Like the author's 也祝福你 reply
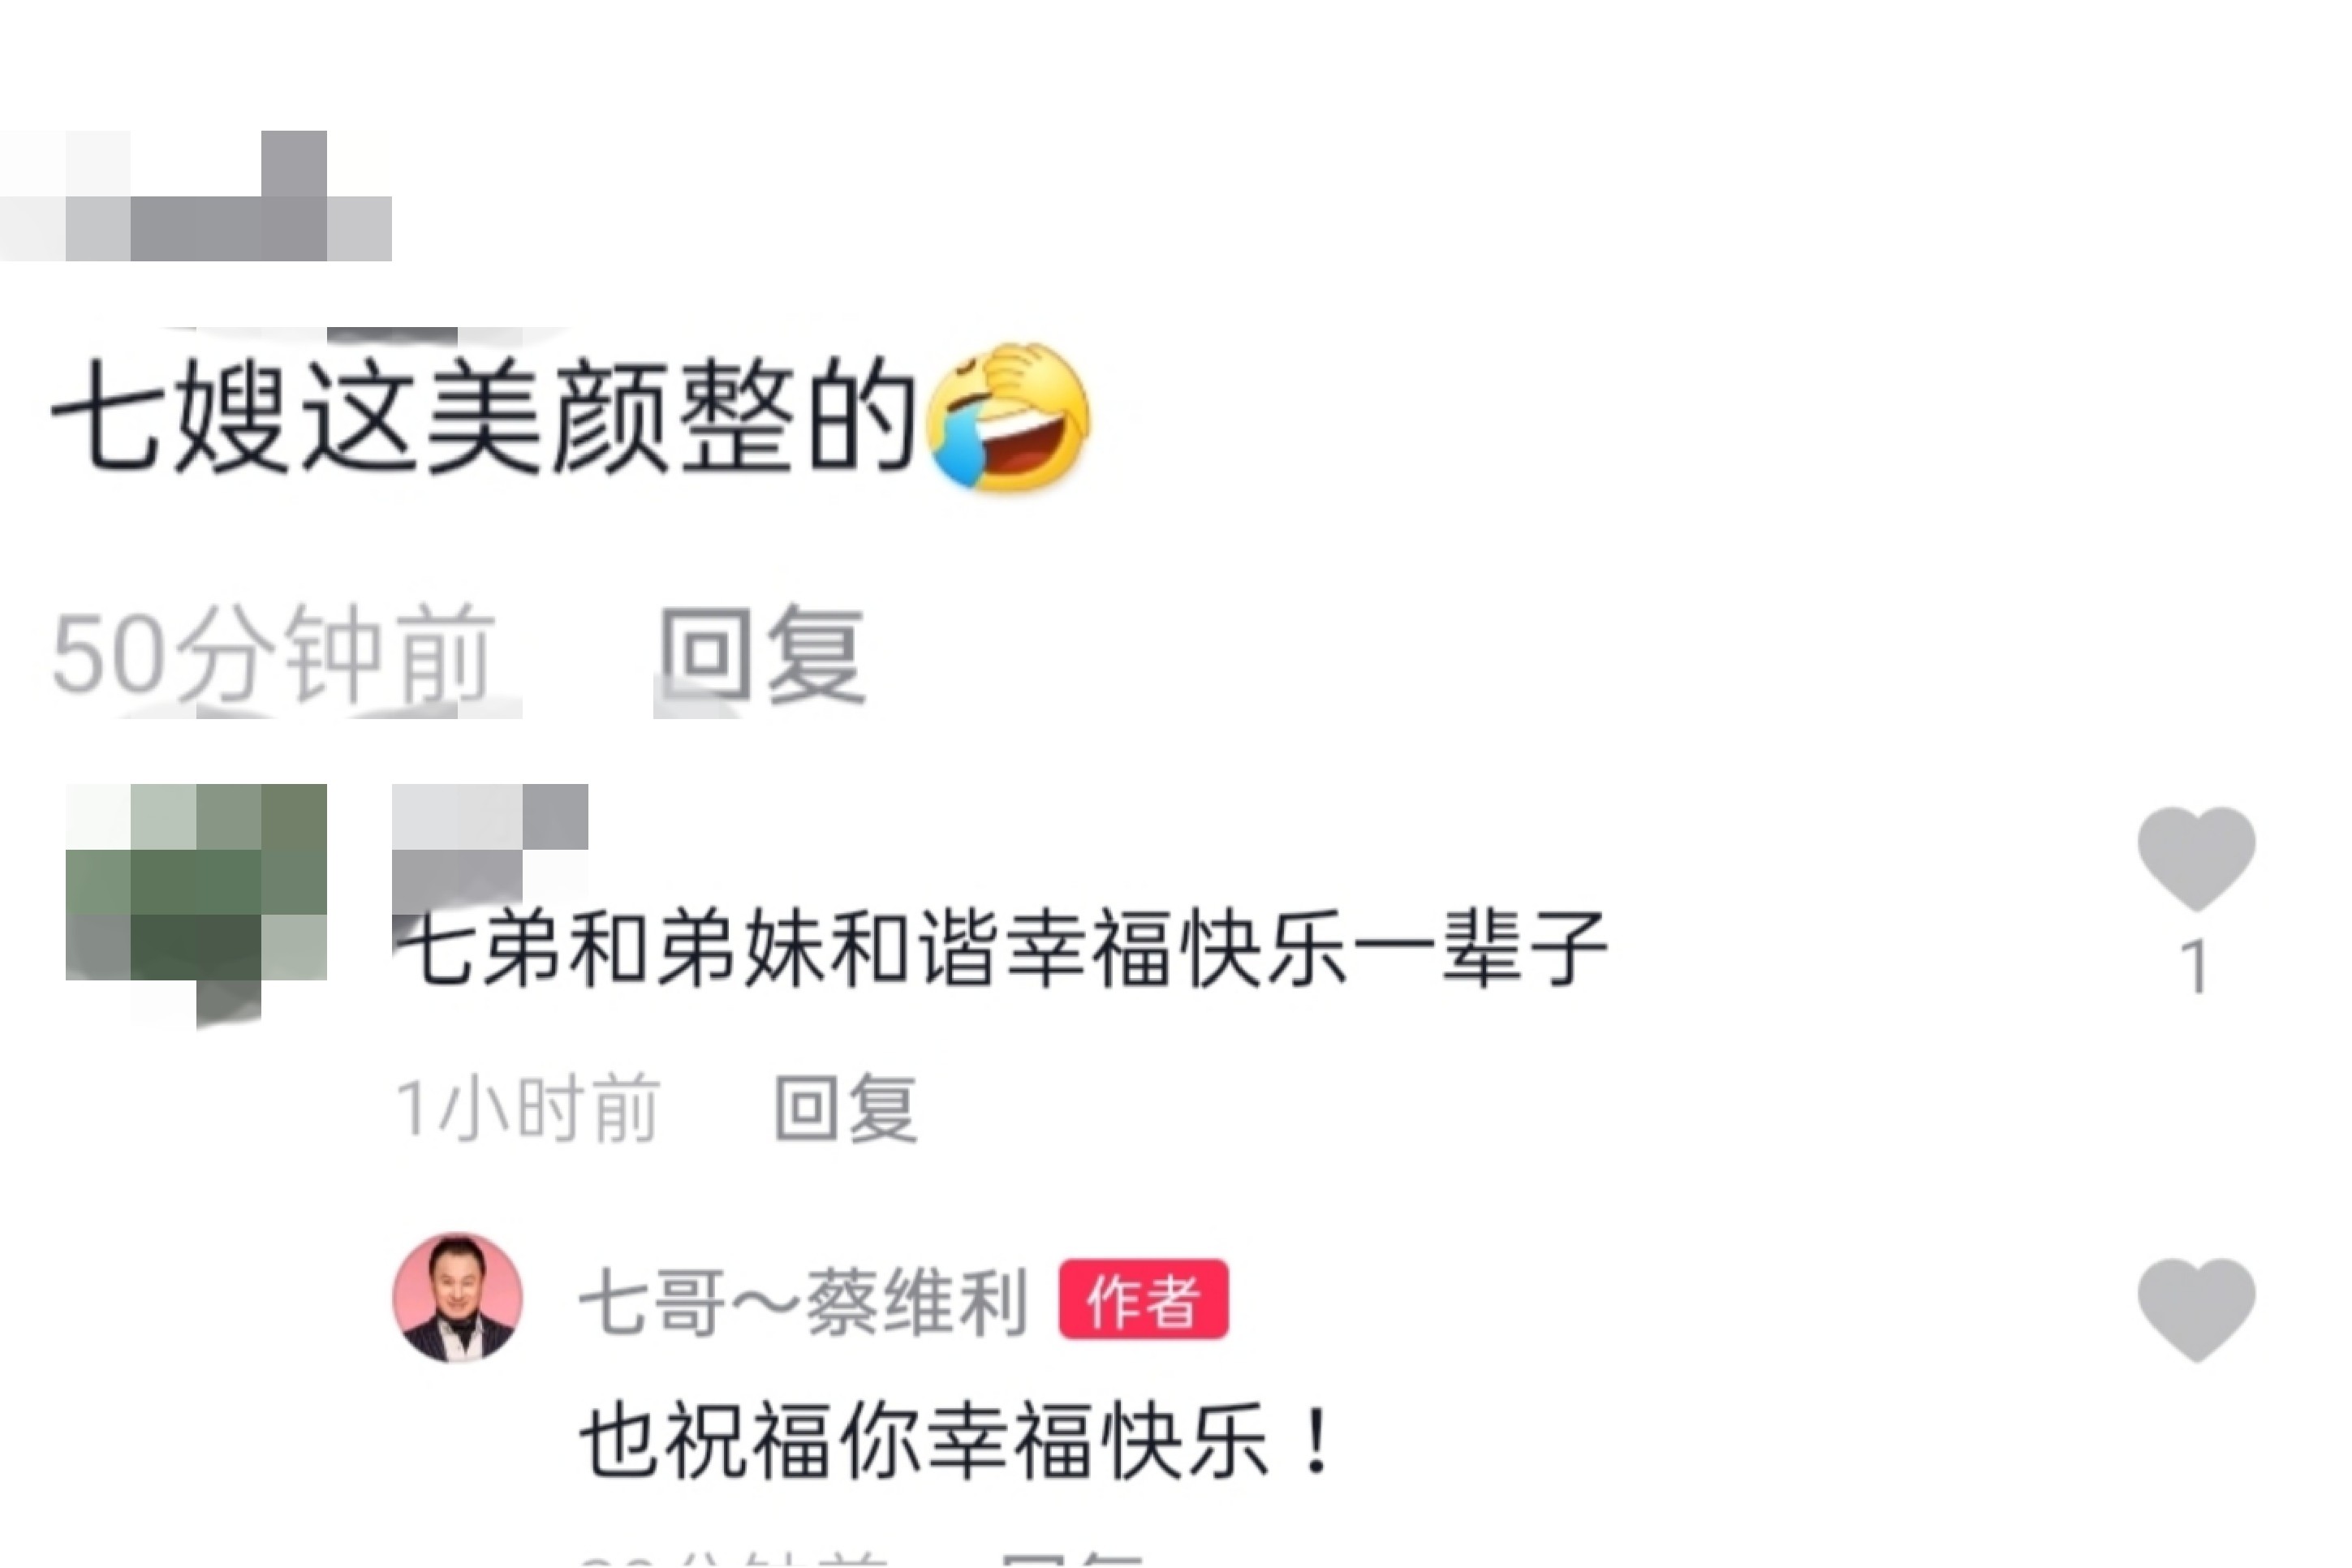 click(x=2196, y=1309)
